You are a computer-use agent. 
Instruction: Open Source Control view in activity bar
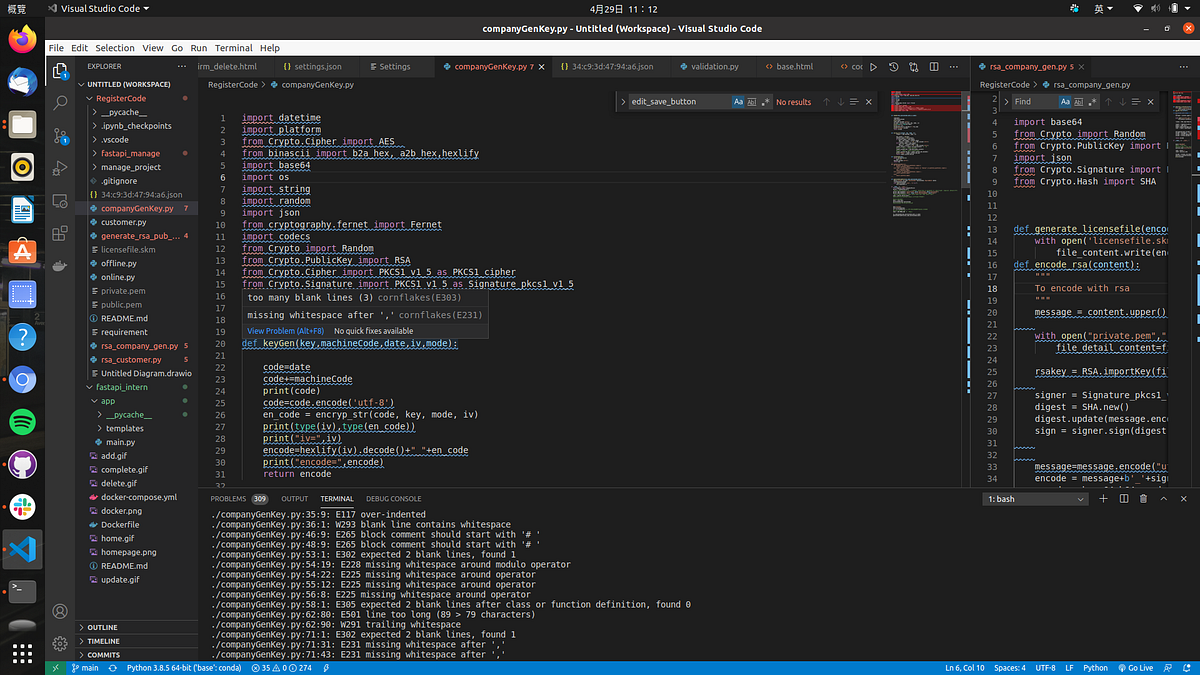coord(60,135)
